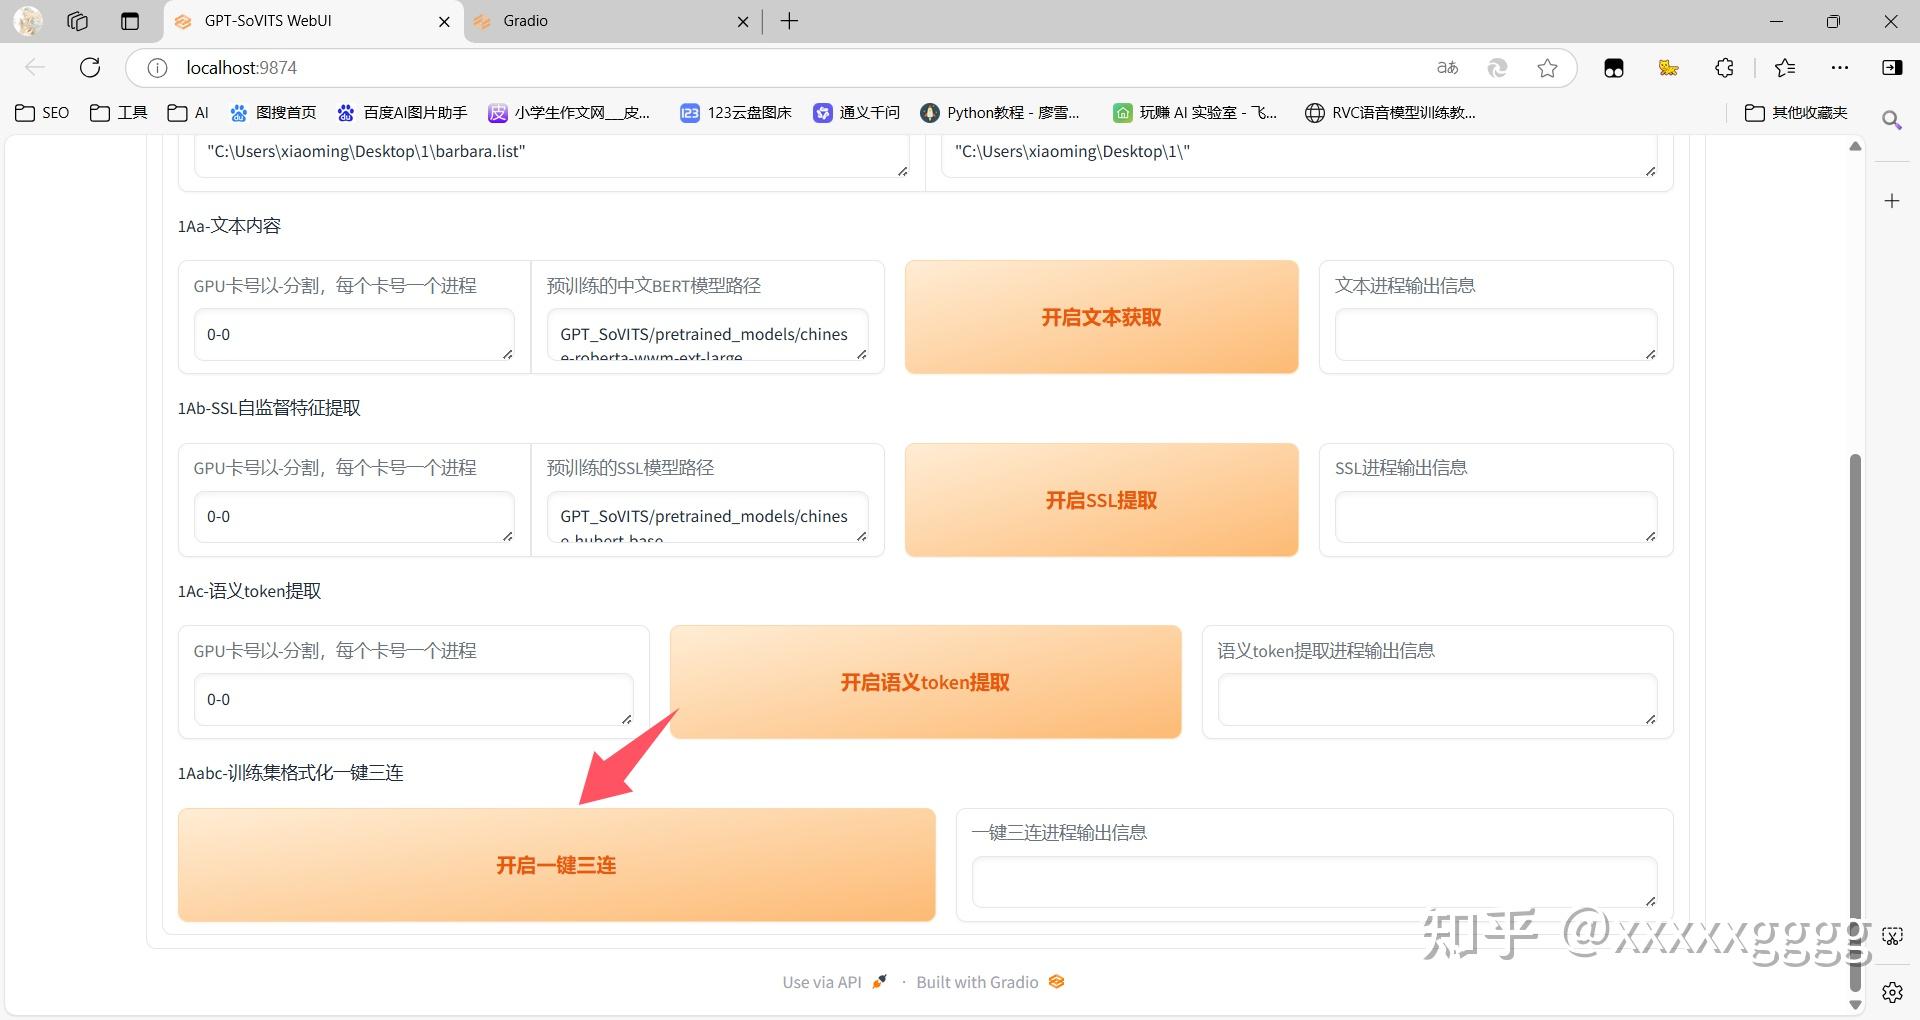Expand the 工具 bookmarks folder
The width and height of the screenshot is (1920, 1020).
pos(117,112)
